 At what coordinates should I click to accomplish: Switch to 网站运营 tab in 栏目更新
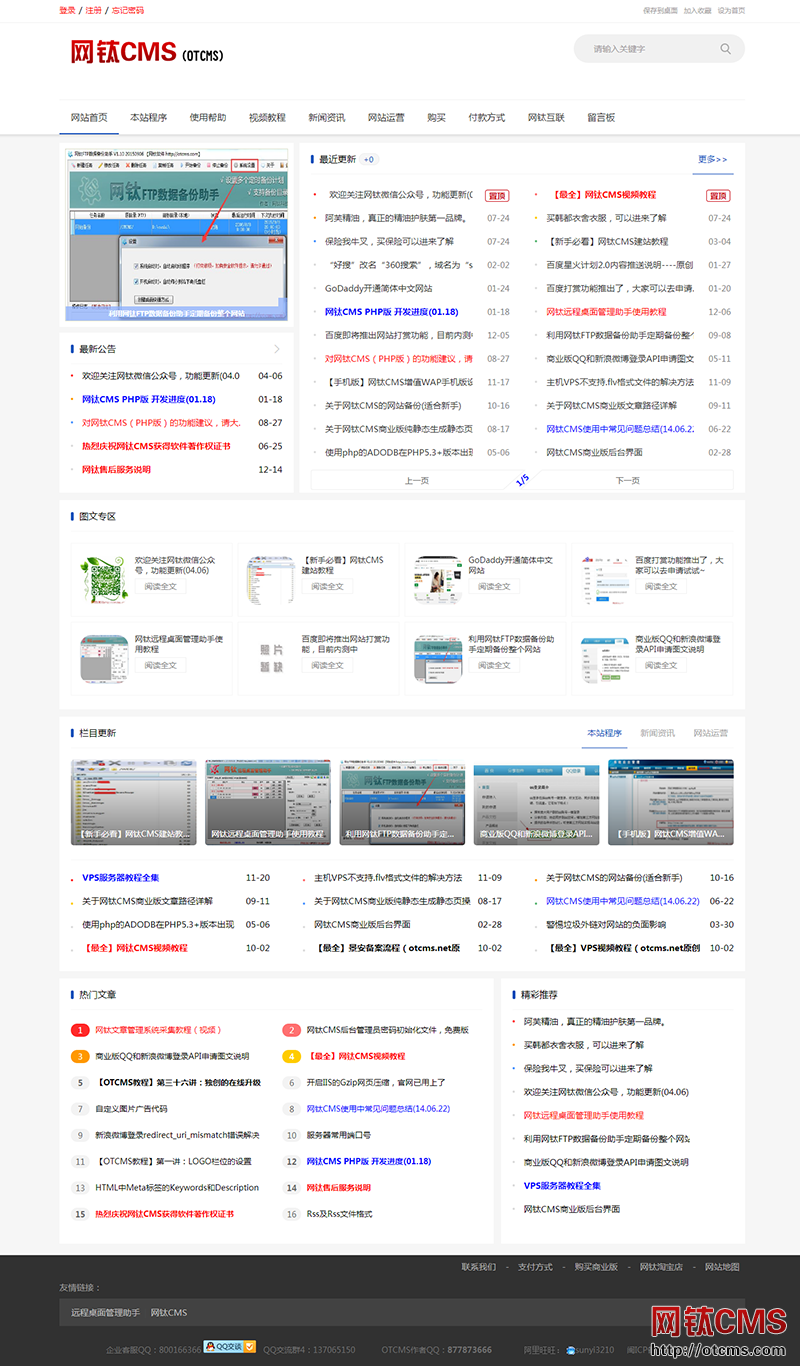pyautogui.click(x=711, y=733)
